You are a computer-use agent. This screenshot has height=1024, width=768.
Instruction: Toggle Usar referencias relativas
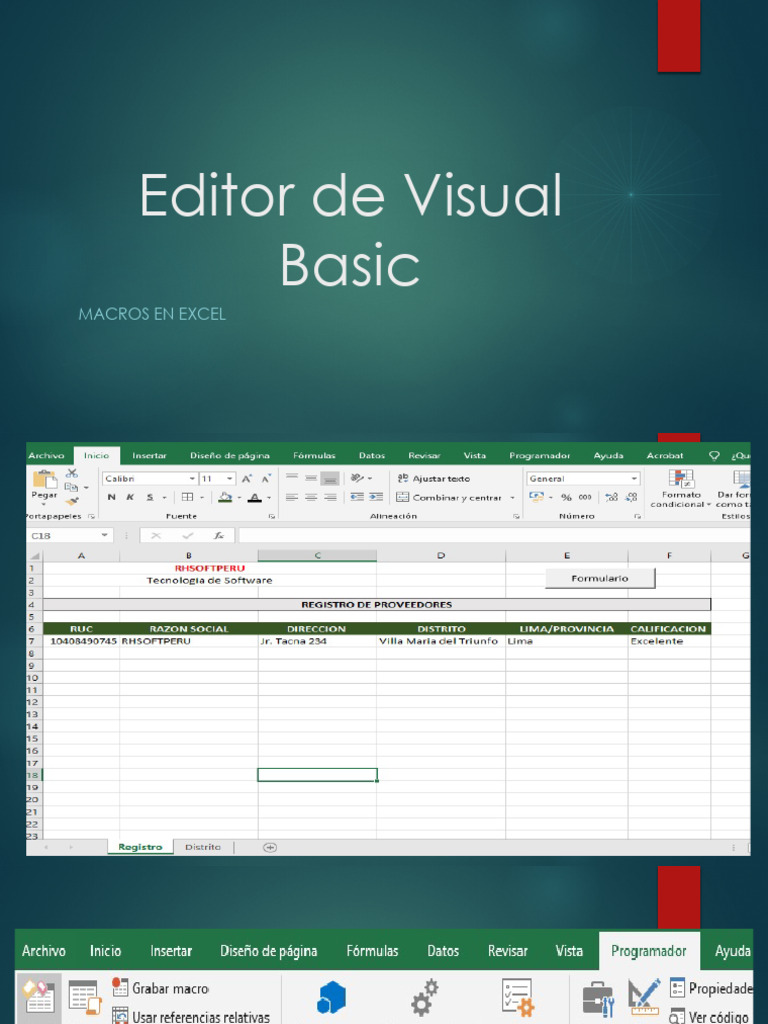point(191,1017)
